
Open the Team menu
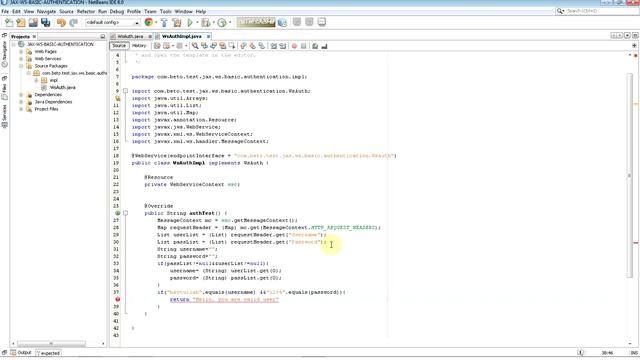150,11
